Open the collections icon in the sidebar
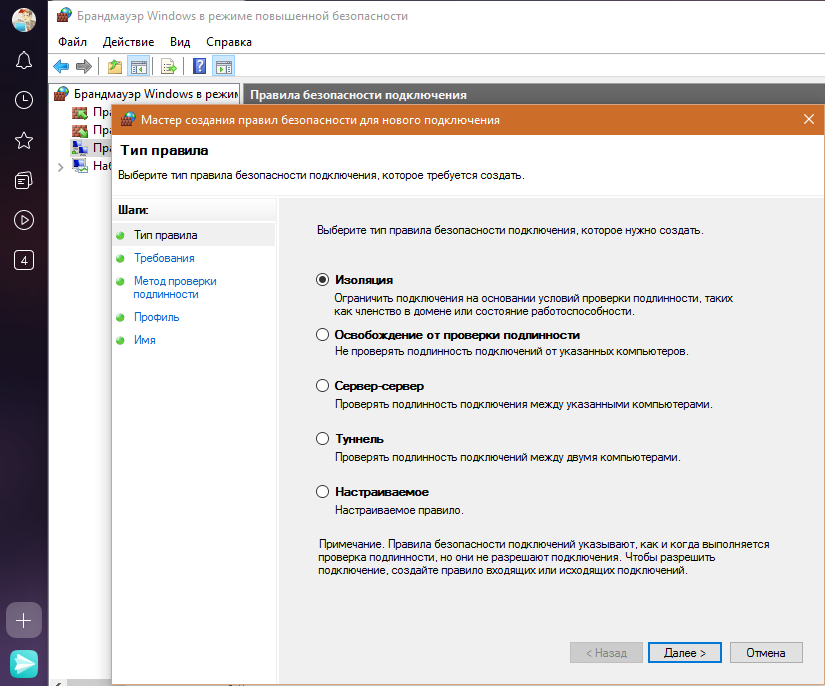 [24, 180]
